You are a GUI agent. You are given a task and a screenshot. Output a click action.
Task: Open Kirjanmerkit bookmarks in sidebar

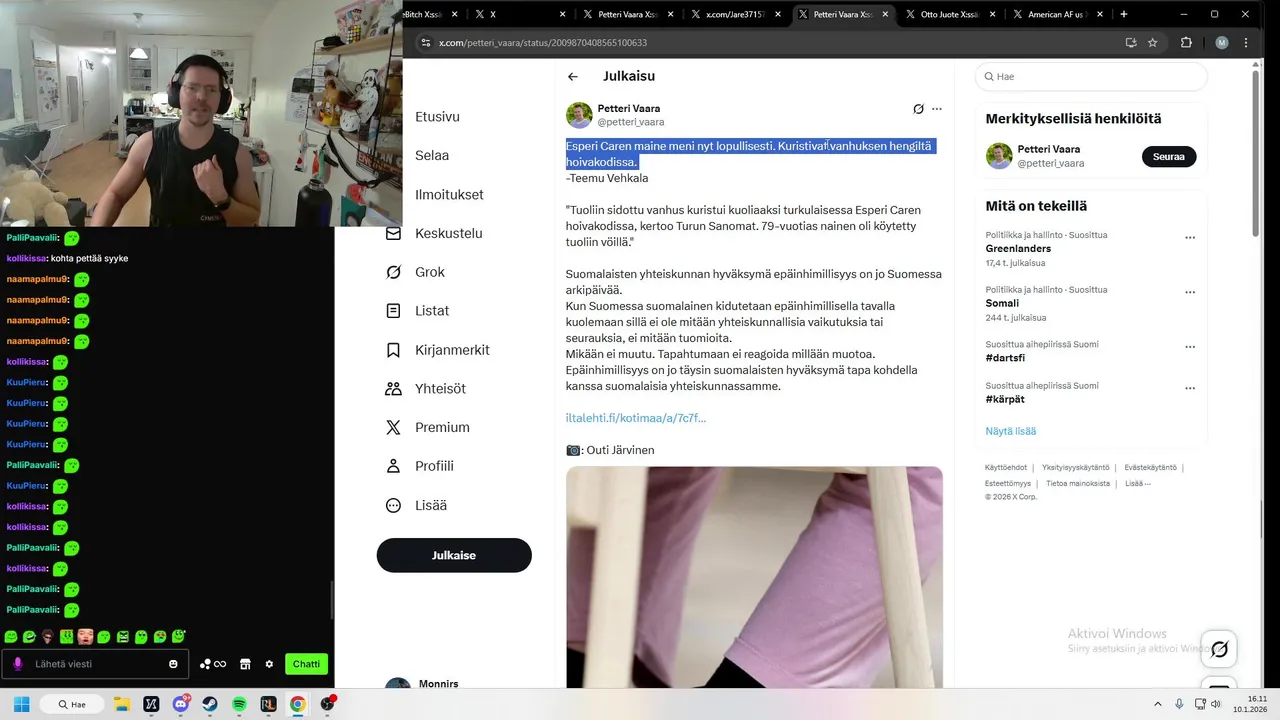[437, 350]
